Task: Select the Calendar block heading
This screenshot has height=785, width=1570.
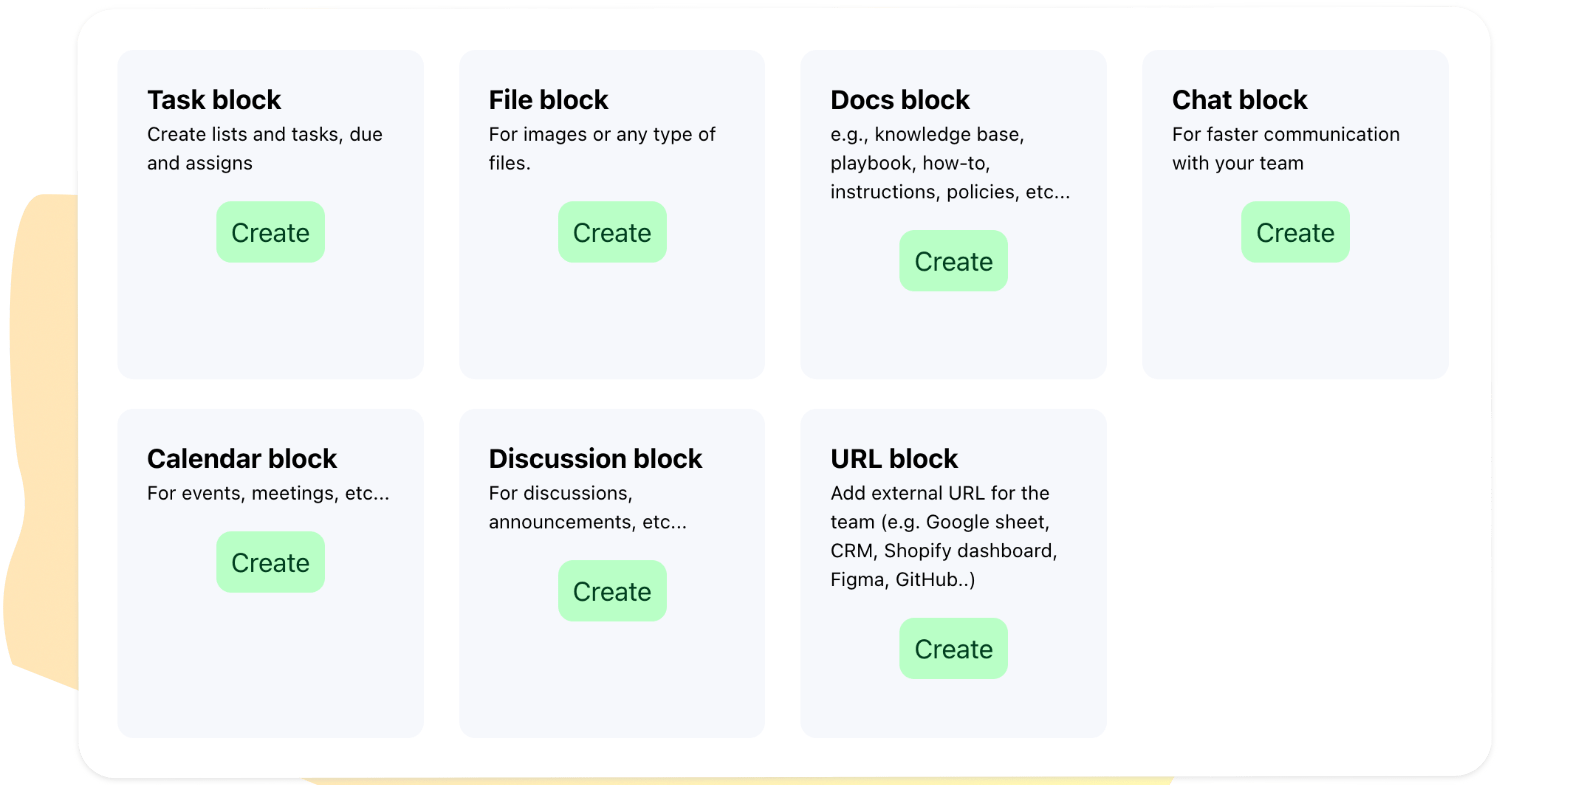Action: click(x=242, y=459)
